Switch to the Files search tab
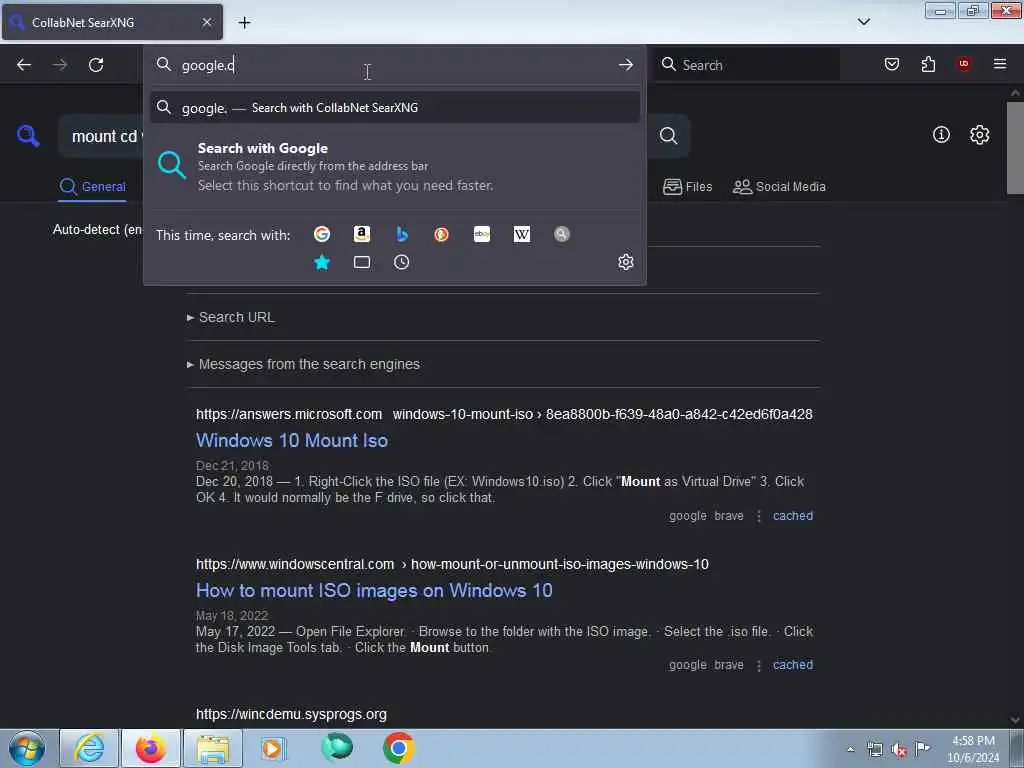Image resolution: width=1024 pixels, height=768 pixels. point(688,187)
